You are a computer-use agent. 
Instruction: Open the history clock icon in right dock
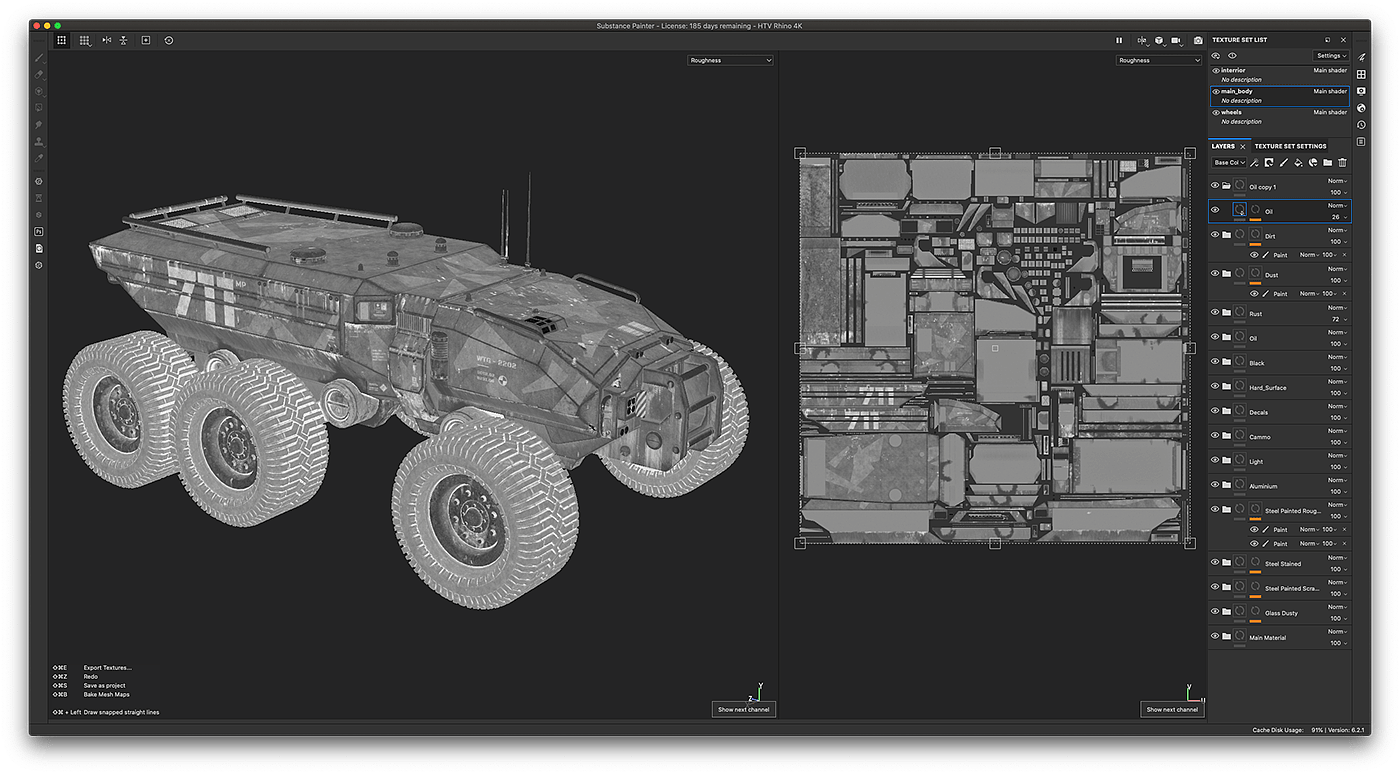(x=1361, y=124)
